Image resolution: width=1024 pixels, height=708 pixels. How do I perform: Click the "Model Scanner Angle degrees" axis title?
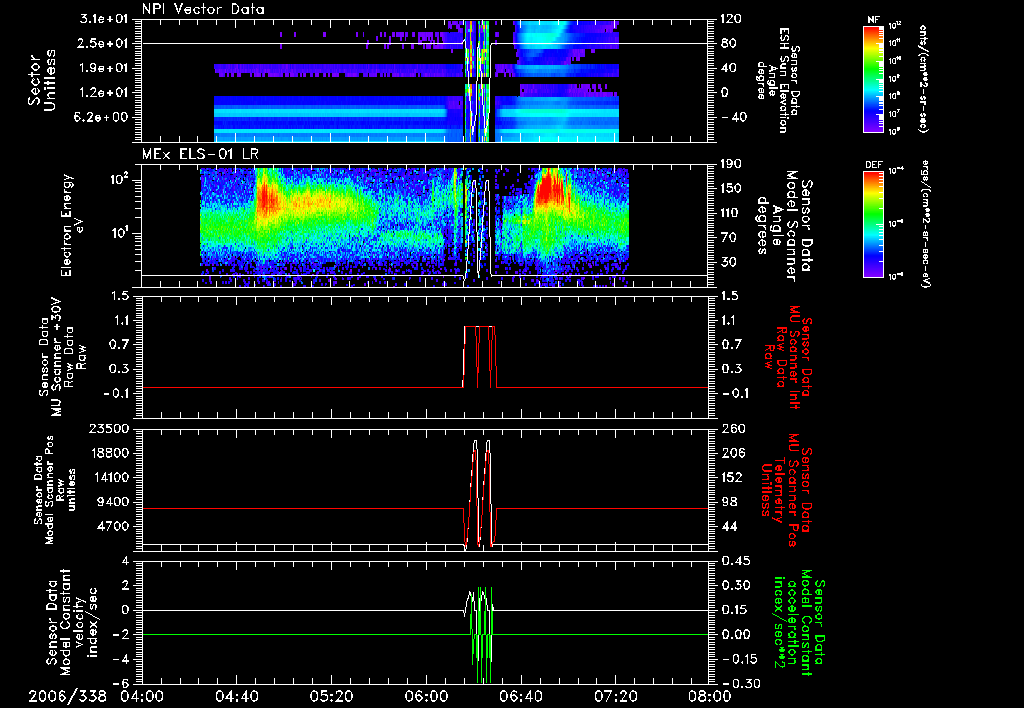(x=783, y=226)
